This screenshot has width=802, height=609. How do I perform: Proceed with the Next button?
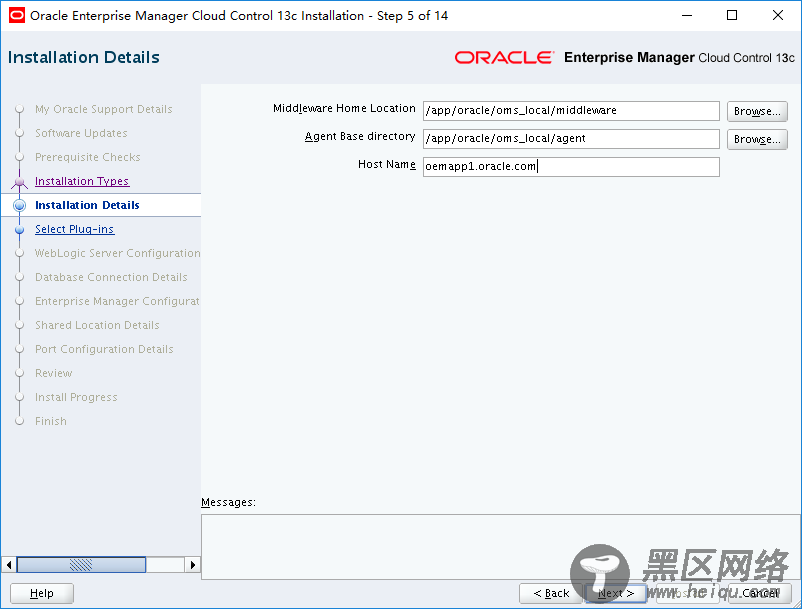pyautogui.click(x=616, y=593)
